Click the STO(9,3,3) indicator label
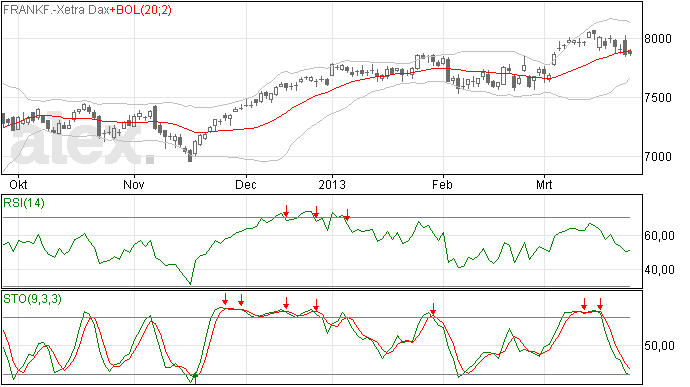Screen dimensions: 690x387 [32, 299]
